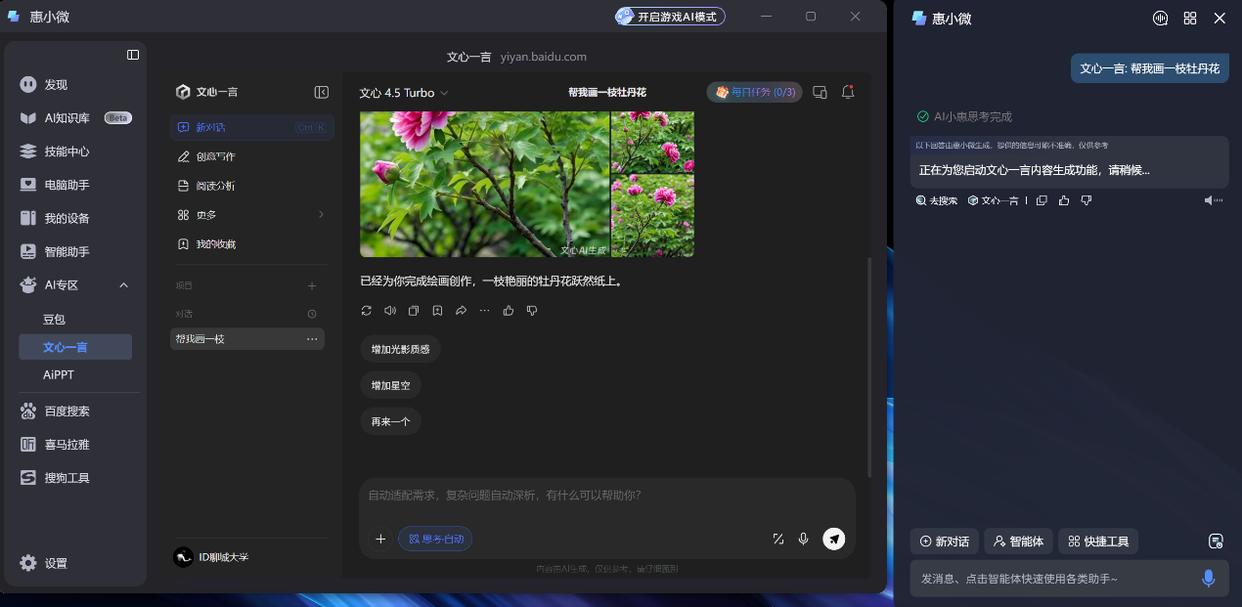Click the plus attachment icon in chat input

click(x=381, y=539)
